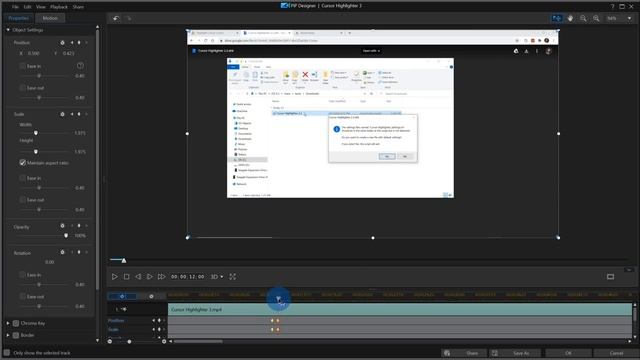Open the View menu
The image size is (640, 360).
coord(41,7)
